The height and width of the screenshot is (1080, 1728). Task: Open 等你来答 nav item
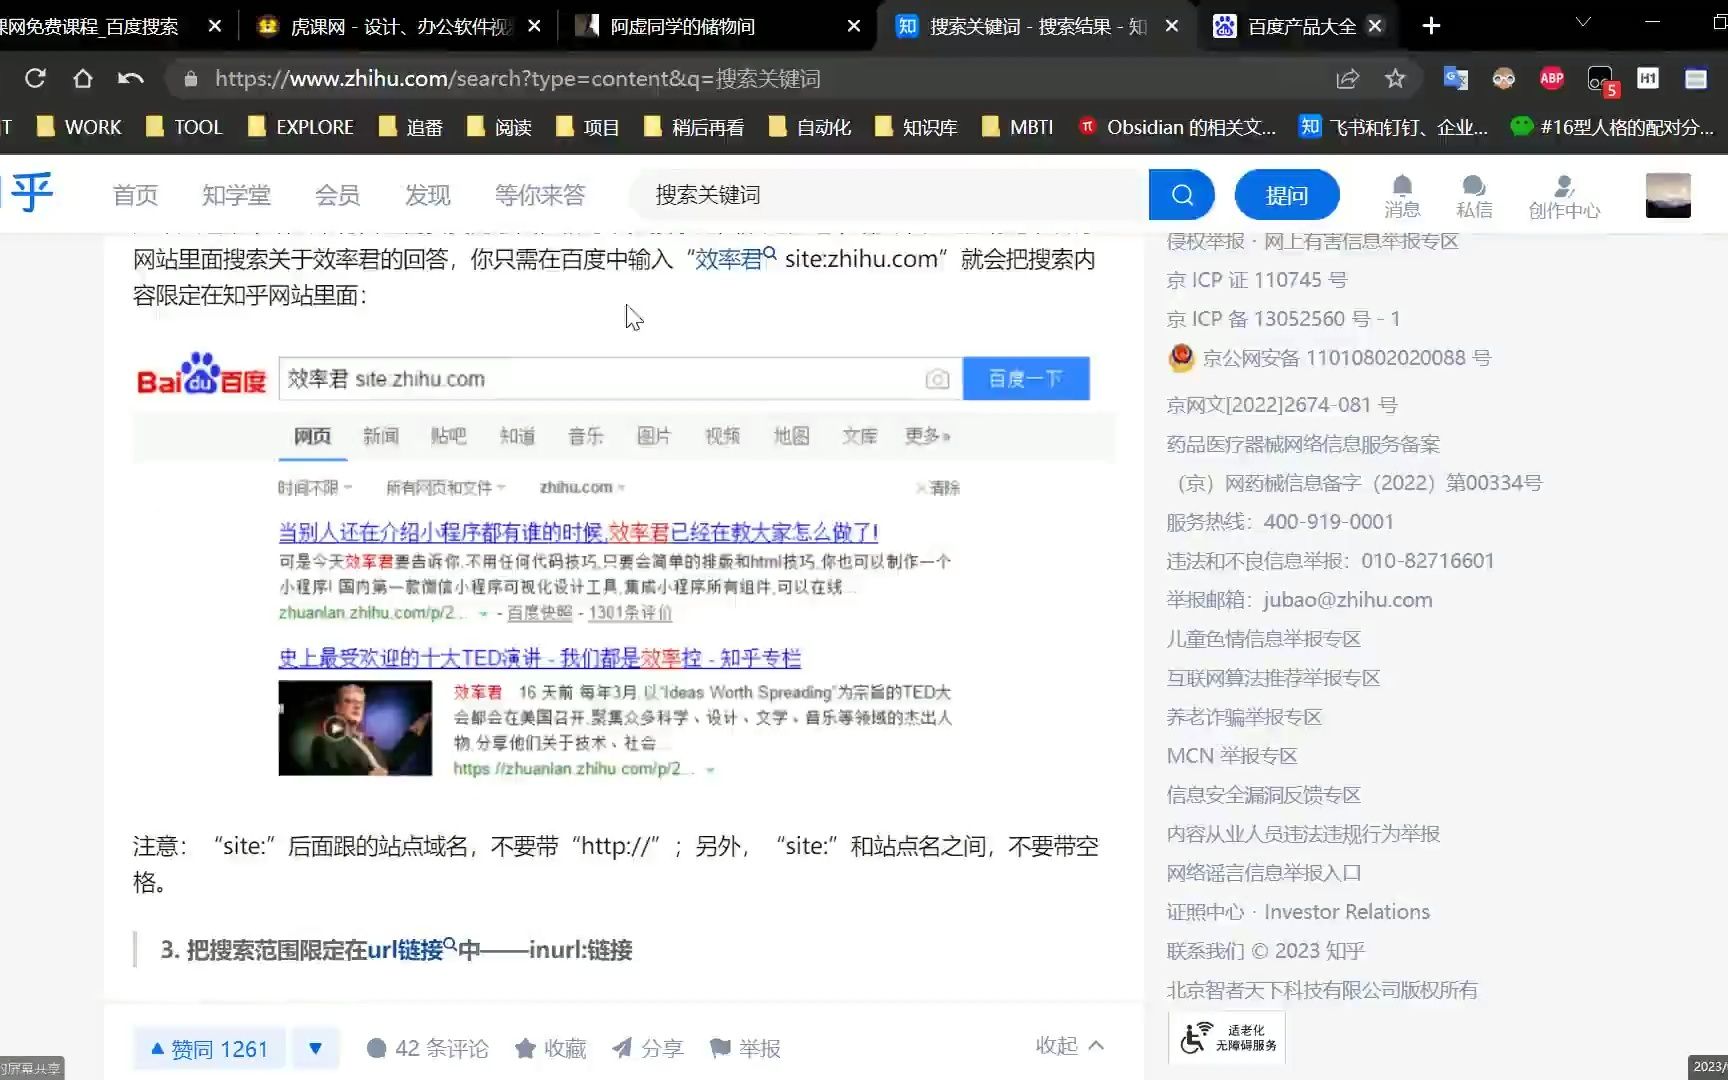[x=540, y=195]
